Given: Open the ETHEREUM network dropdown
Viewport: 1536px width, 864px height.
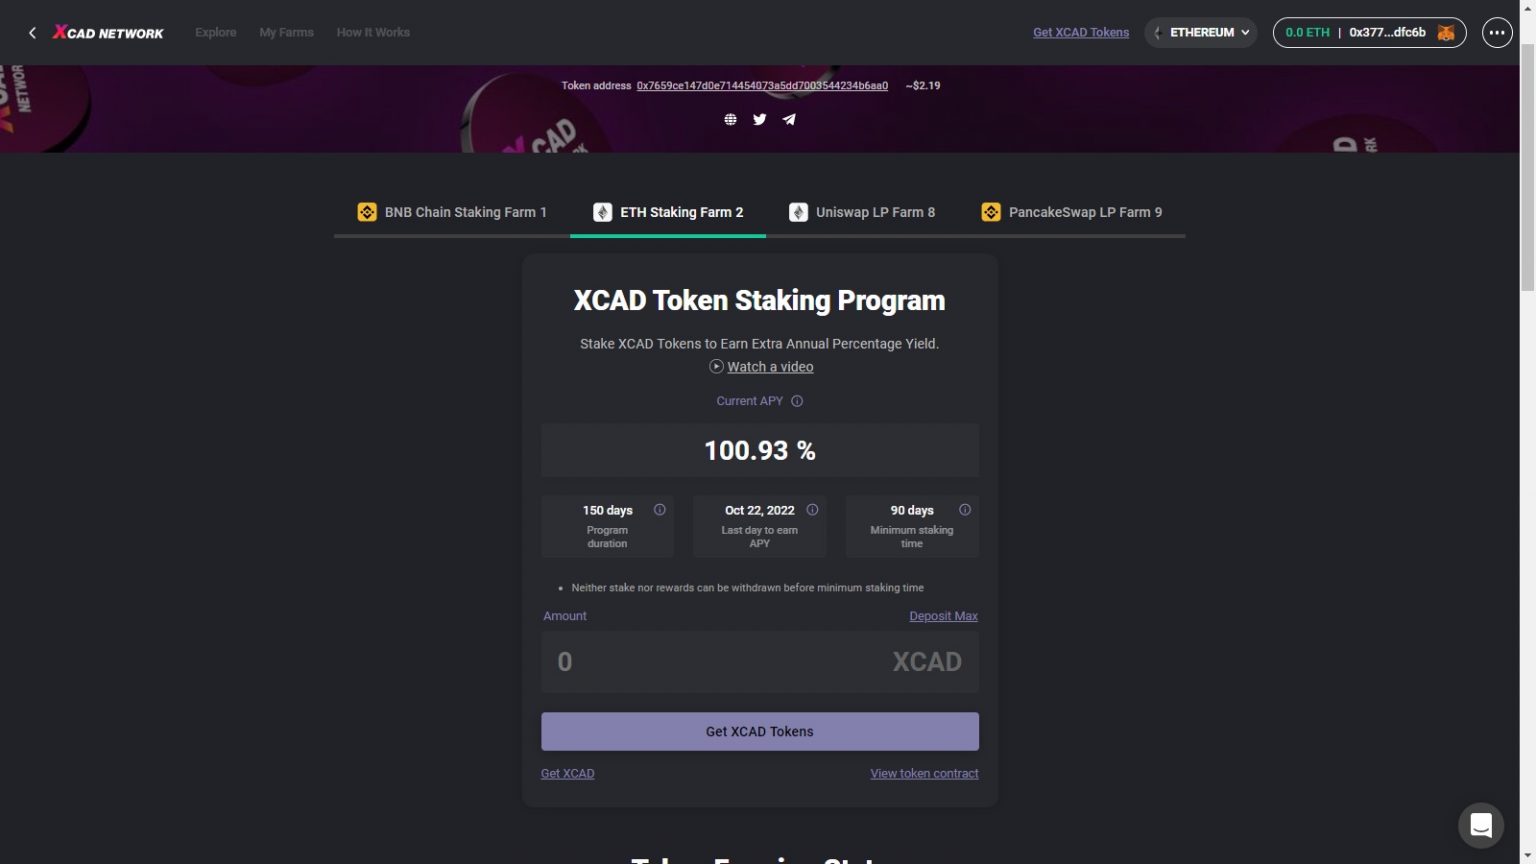Looking at the screenshot, I should click(1200, 32).
